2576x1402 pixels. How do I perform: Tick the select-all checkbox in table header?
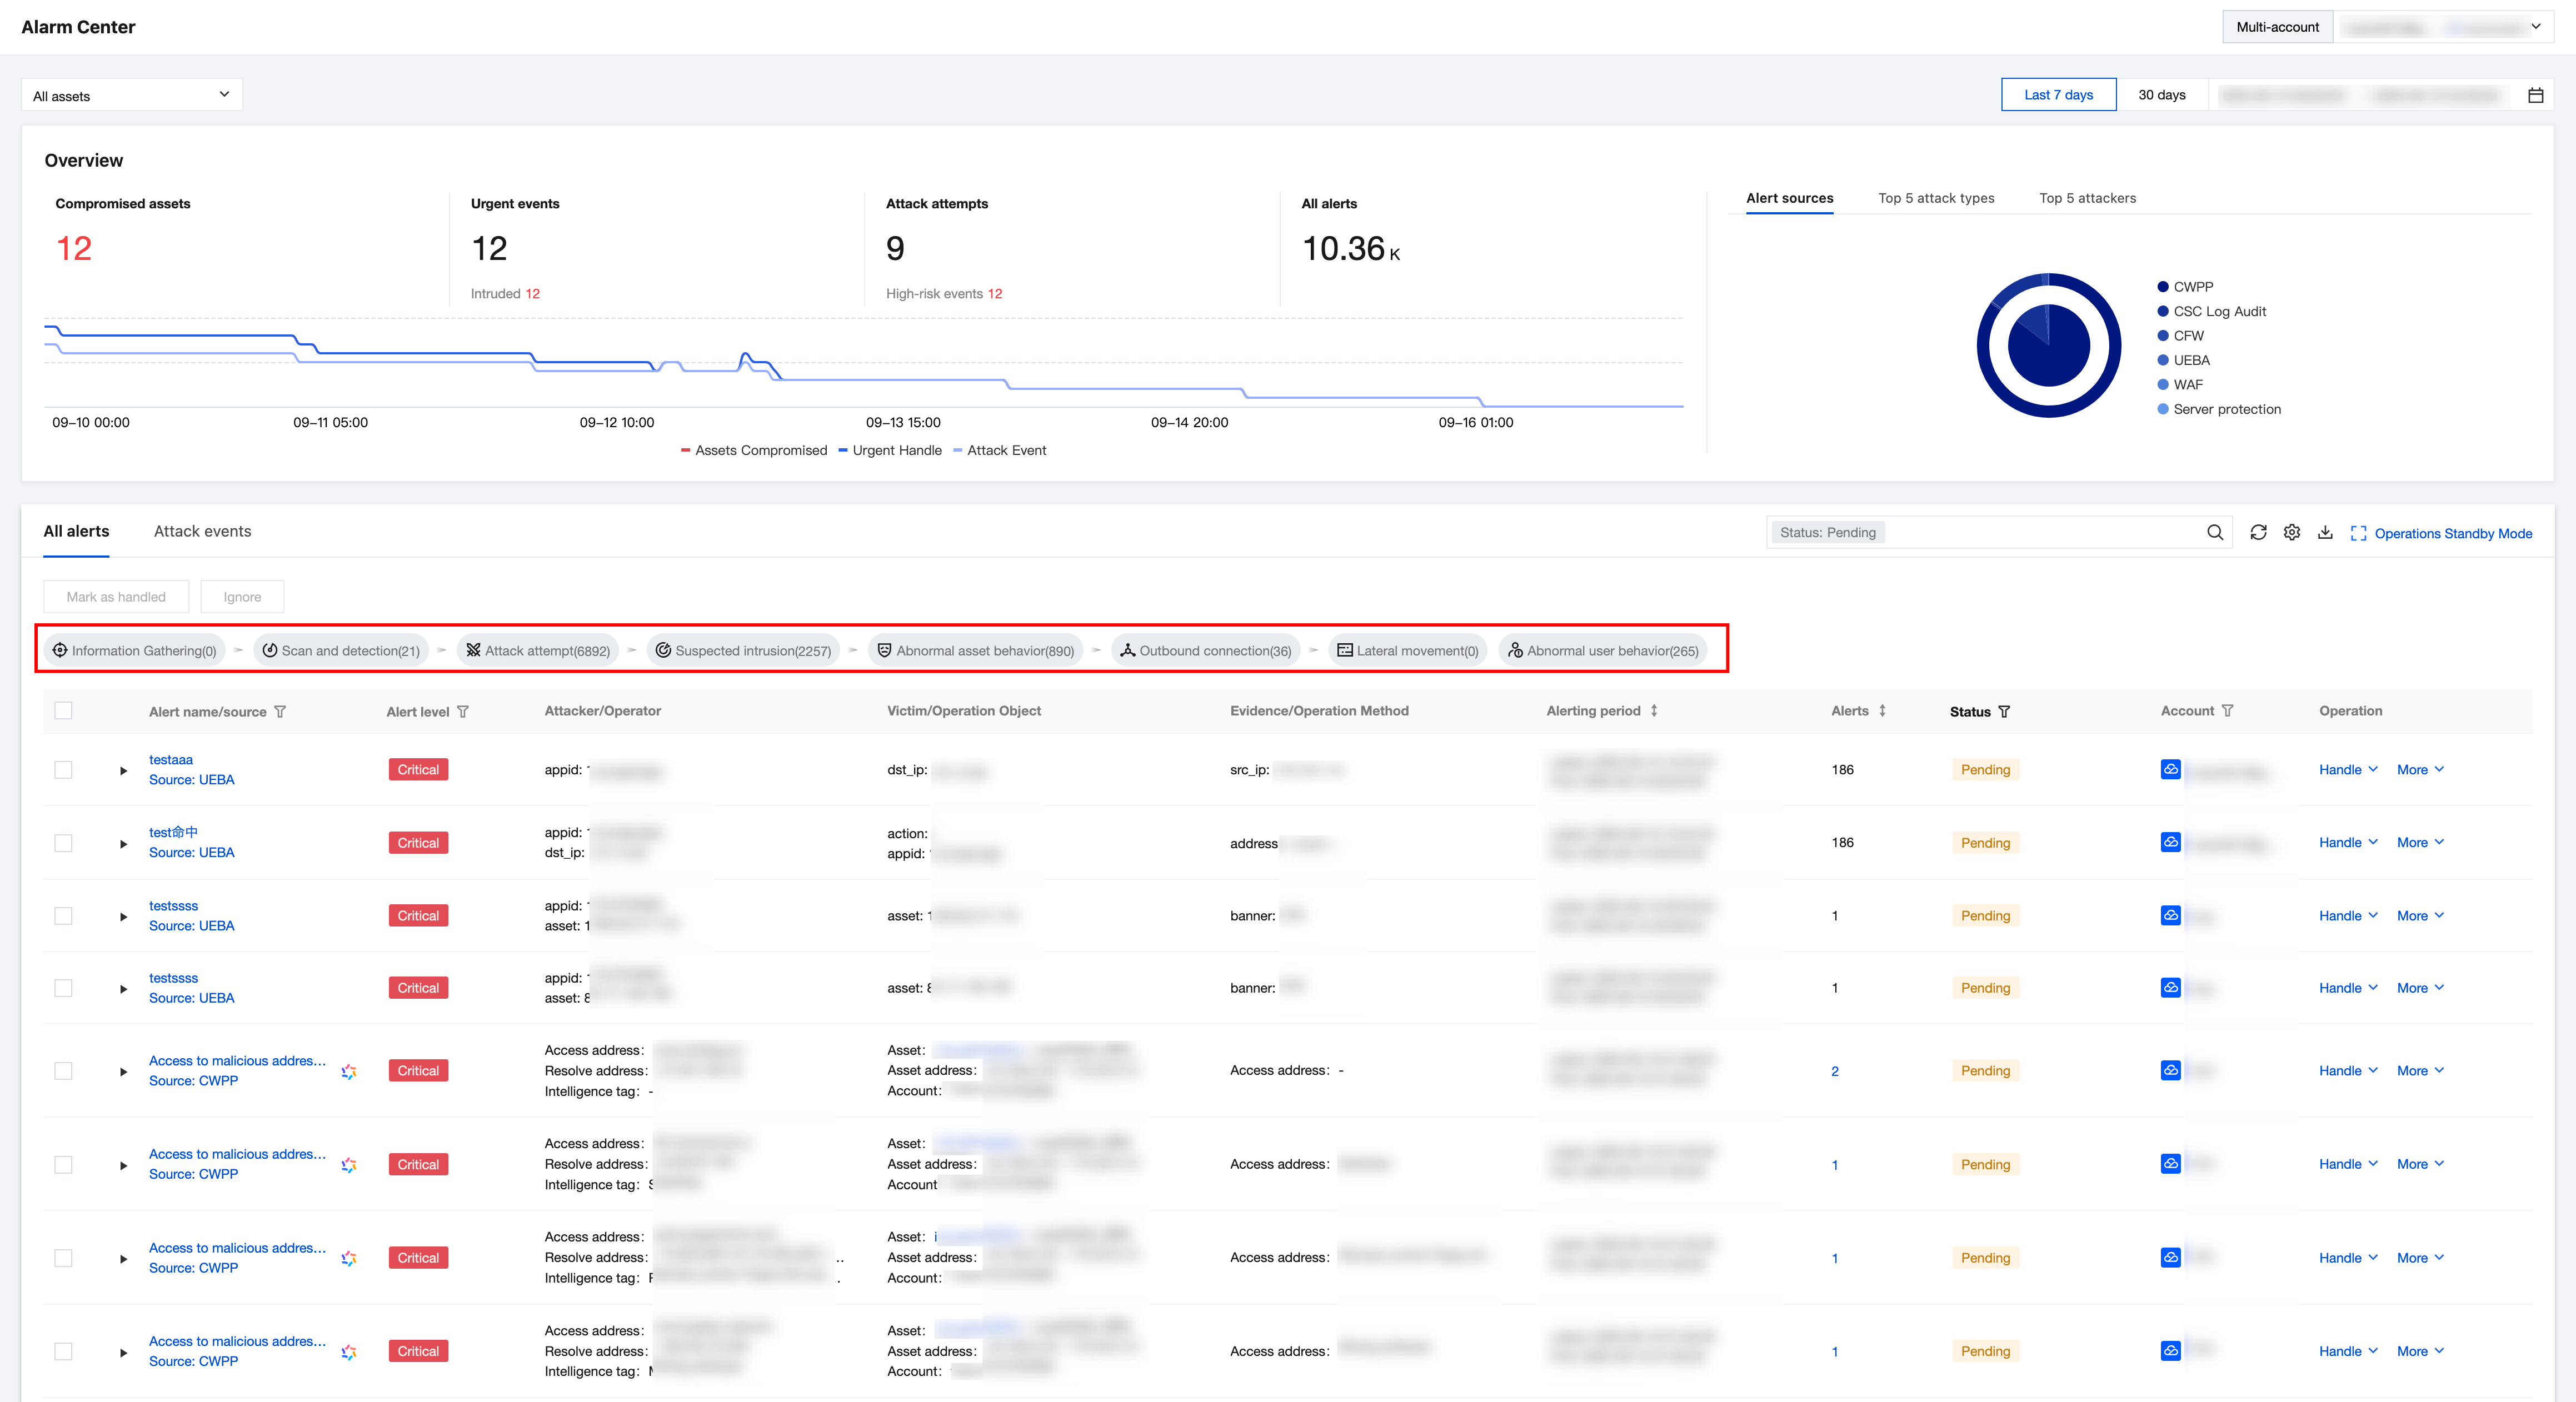[63, 711]
